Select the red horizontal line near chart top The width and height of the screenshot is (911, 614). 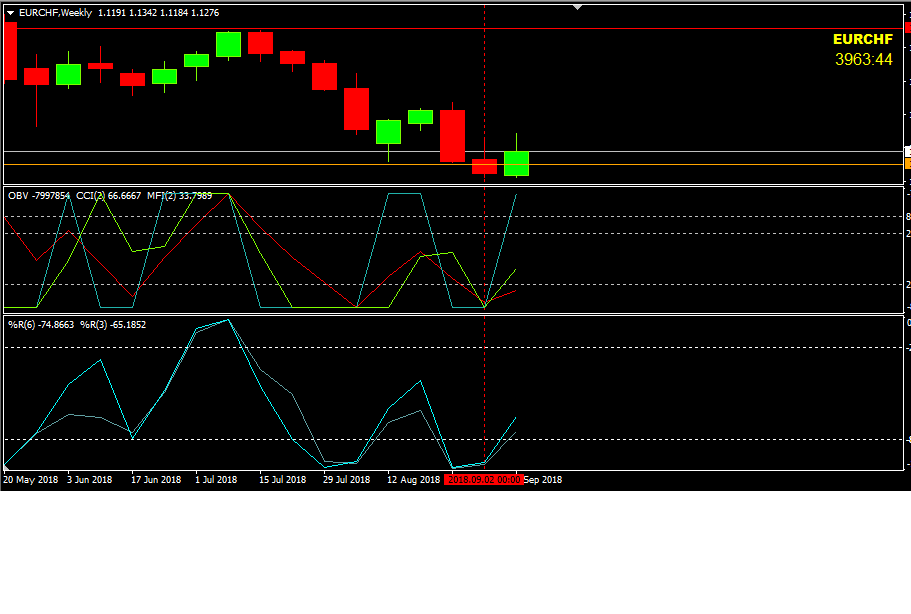[x=453, y=28]
